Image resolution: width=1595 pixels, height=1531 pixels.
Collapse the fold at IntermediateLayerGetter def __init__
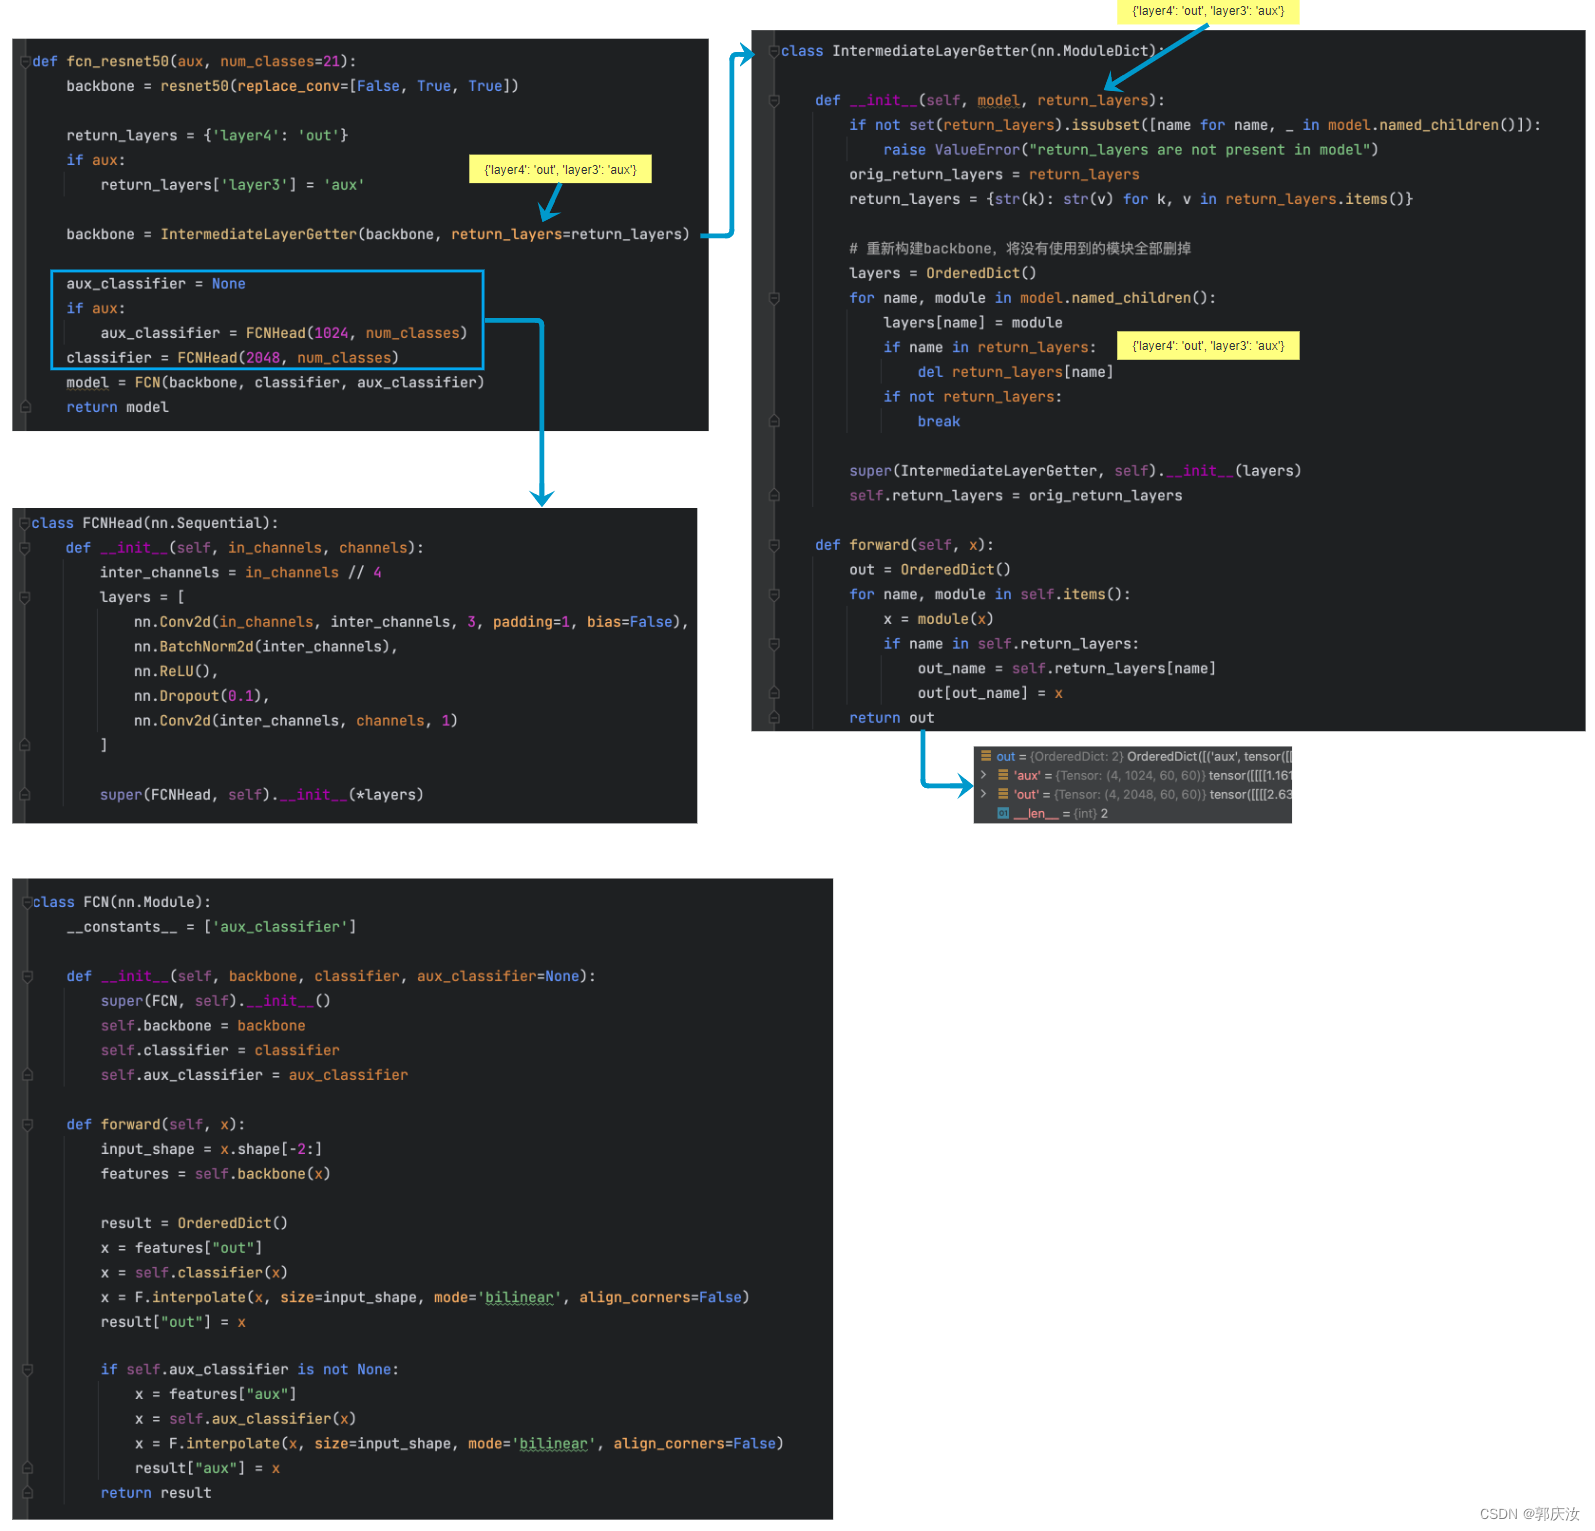(774, 100)
